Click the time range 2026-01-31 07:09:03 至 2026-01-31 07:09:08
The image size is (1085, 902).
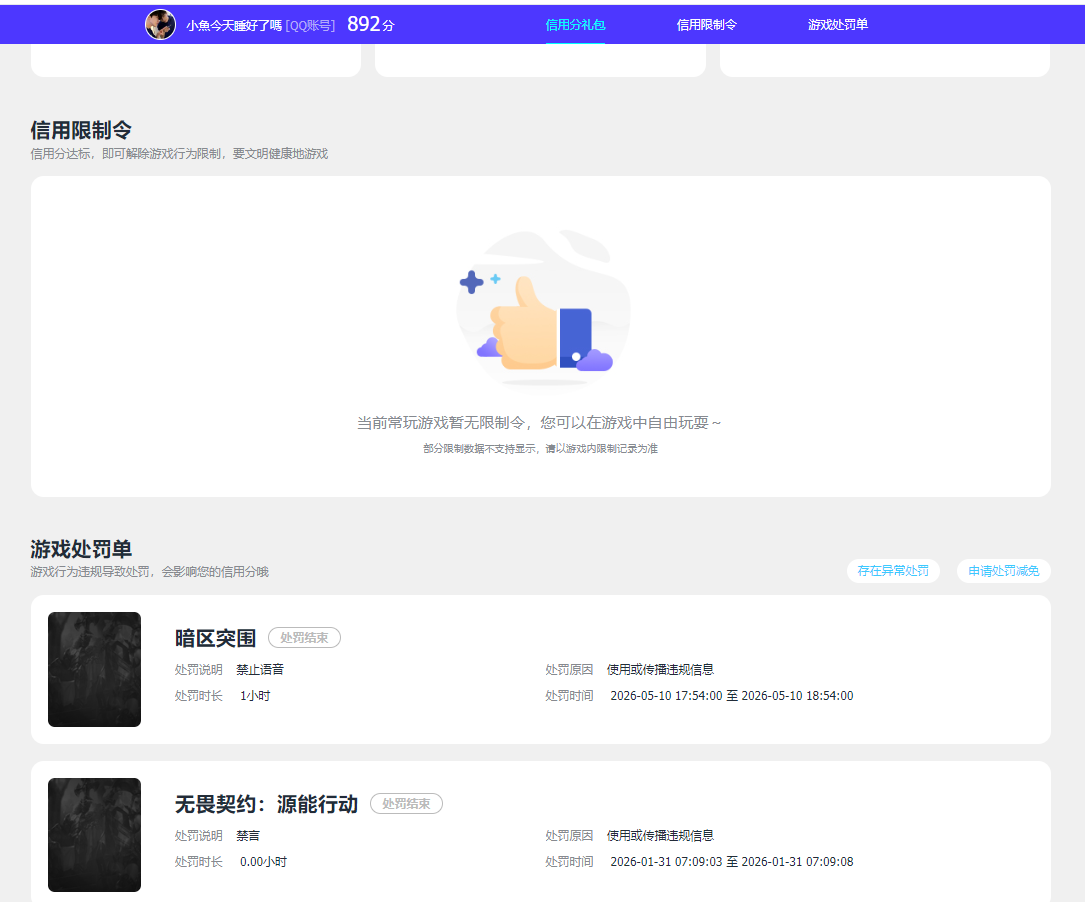pyautogui.click(x=731, y=862)
